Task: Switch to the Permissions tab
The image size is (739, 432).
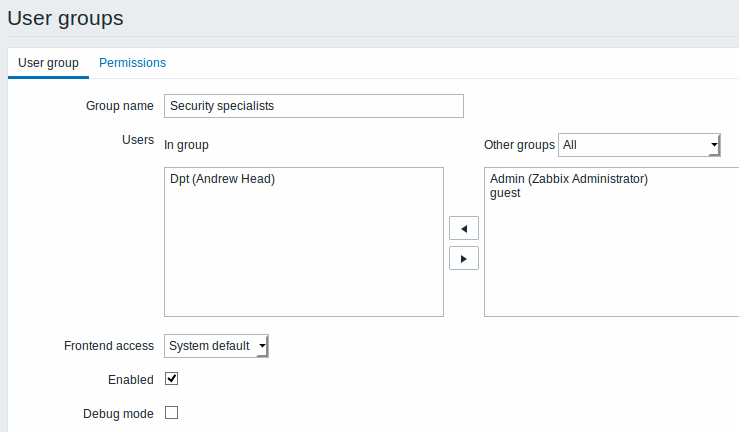Action: (x=132, y=62)
